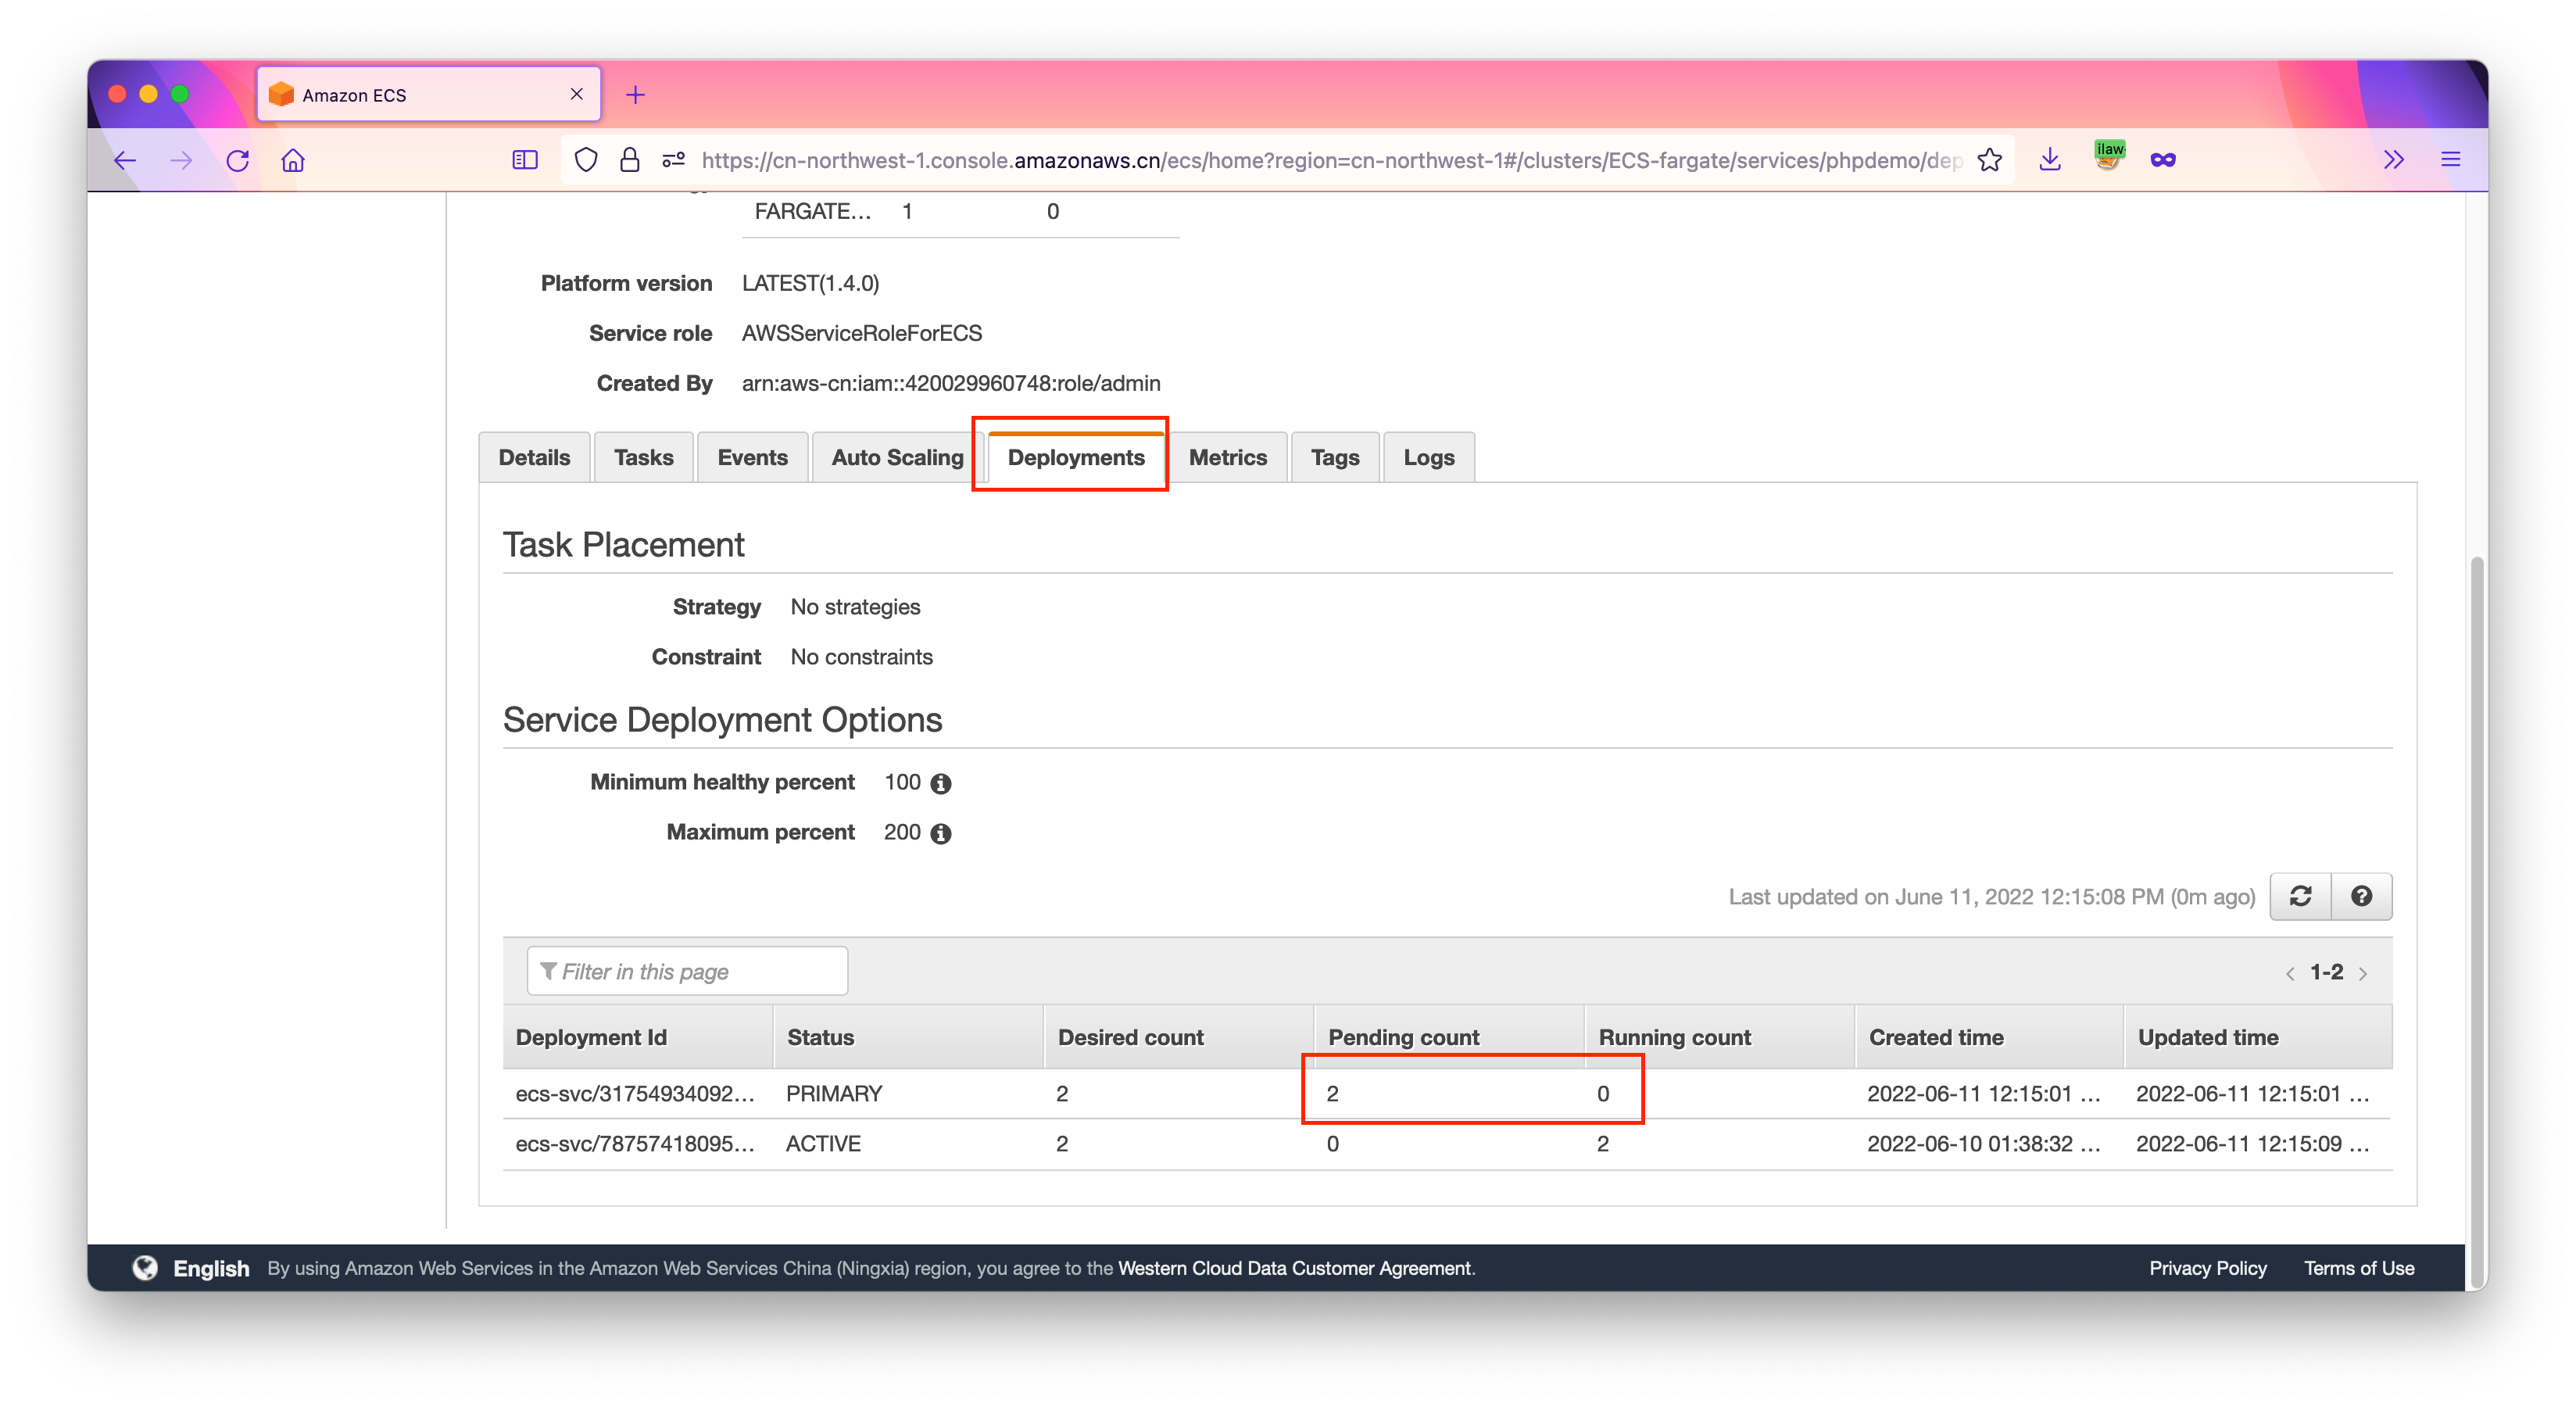Open Western Cloud Data Customer Agreement link

(1295, 1268)
